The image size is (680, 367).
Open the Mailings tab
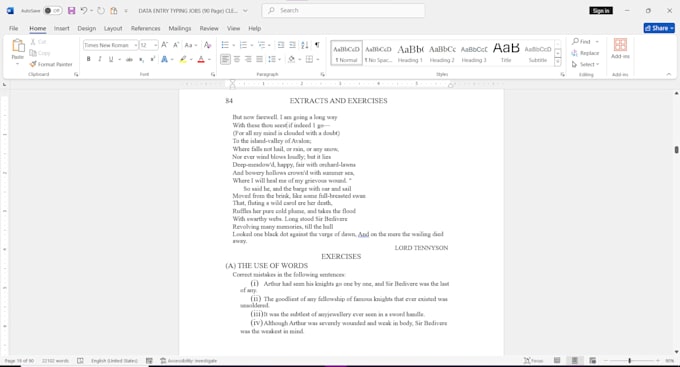tap(180, 28)
